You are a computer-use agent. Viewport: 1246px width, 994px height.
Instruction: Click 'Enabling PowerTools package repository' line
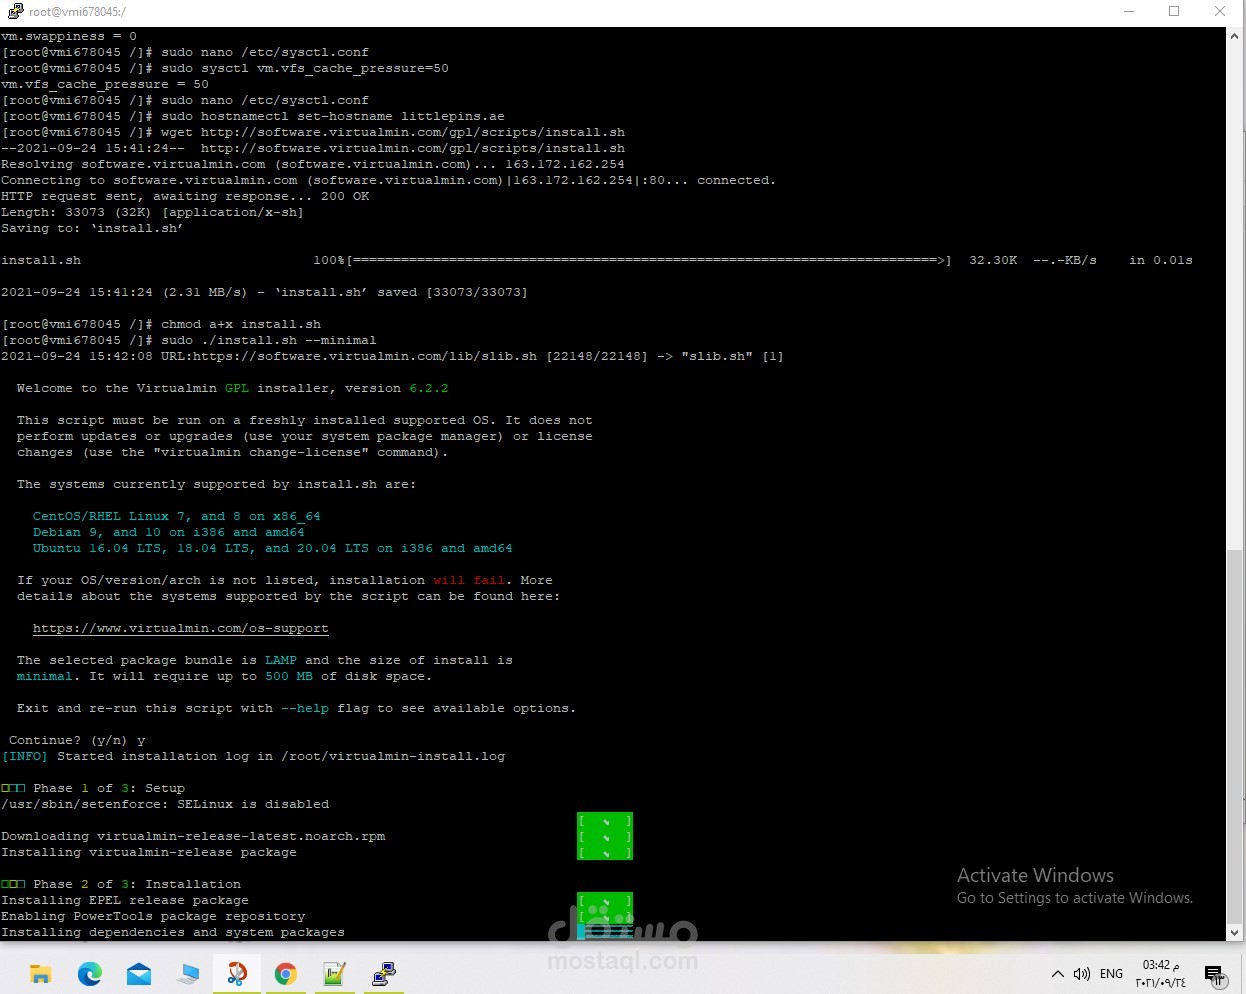point(153,916)
